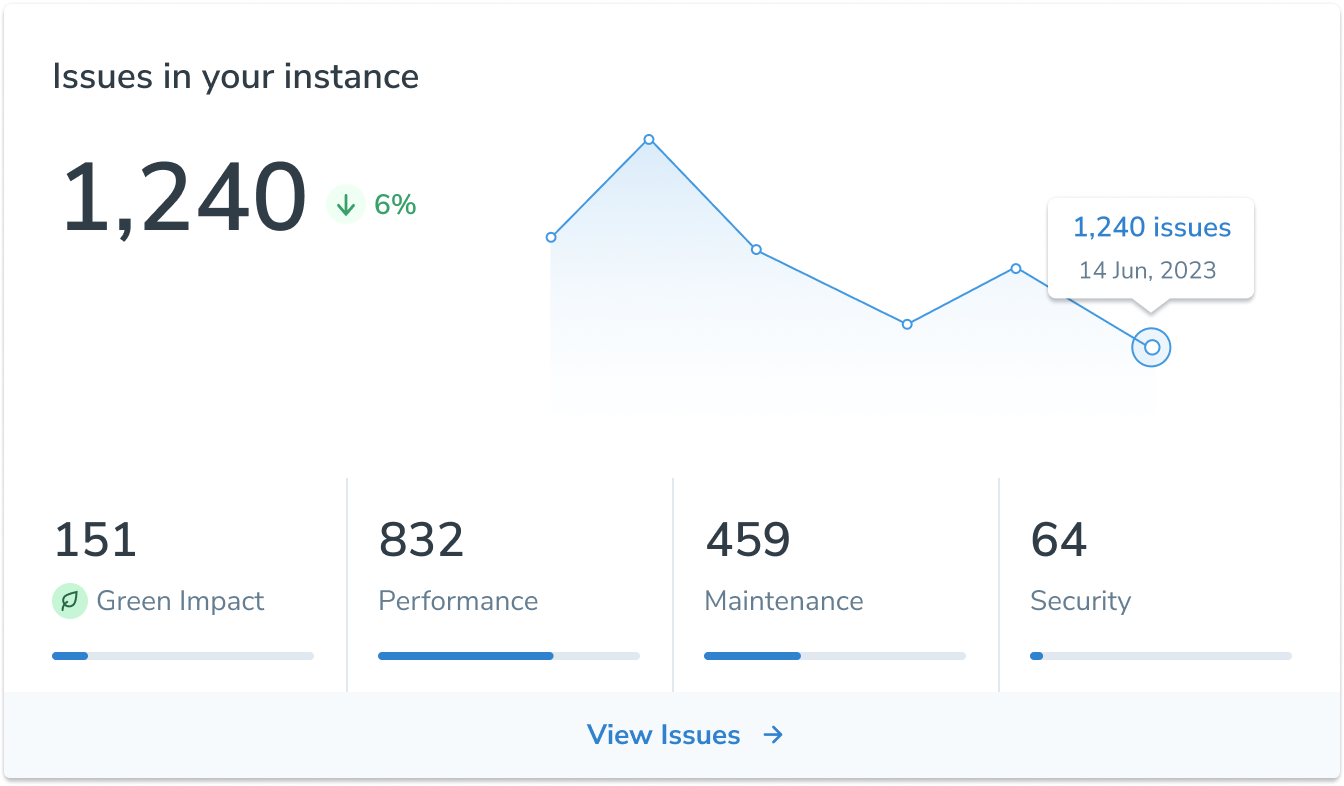Select the Performance category label

(458, 601)
